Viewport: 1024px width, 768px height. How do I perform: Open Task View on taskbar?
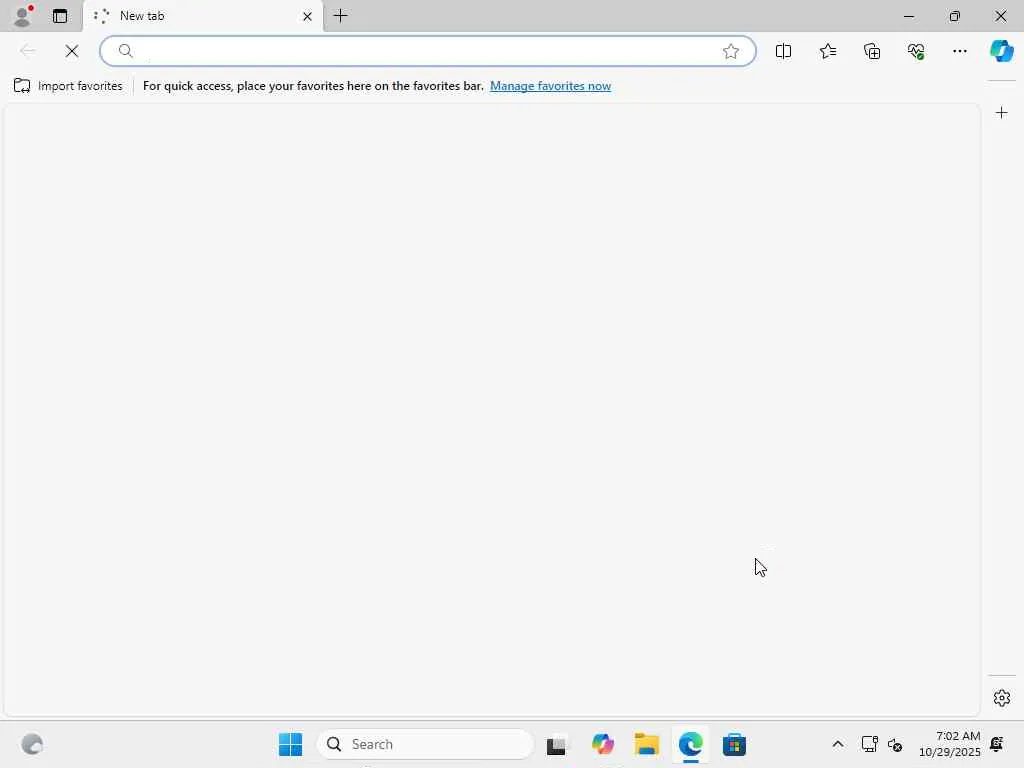557,744
